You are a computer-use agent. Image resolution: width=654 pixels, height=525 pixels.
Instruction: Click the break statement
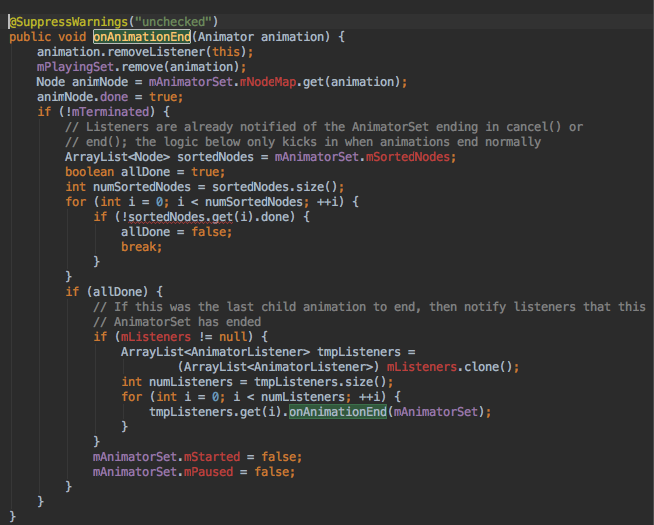138,247
